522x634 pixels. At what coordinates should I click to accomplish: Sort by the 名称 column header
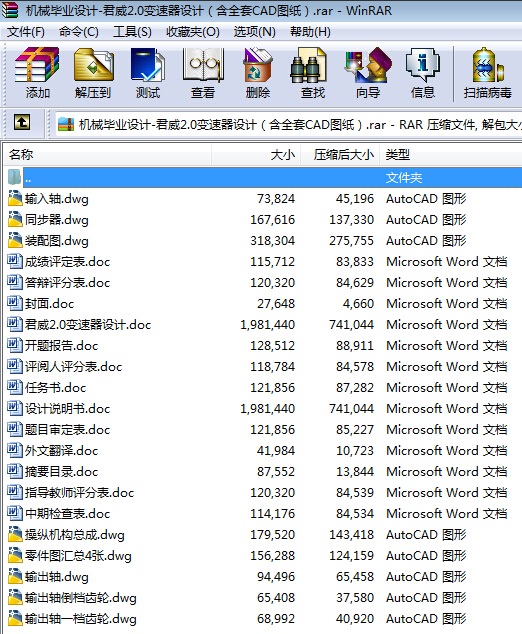[108, 154]
